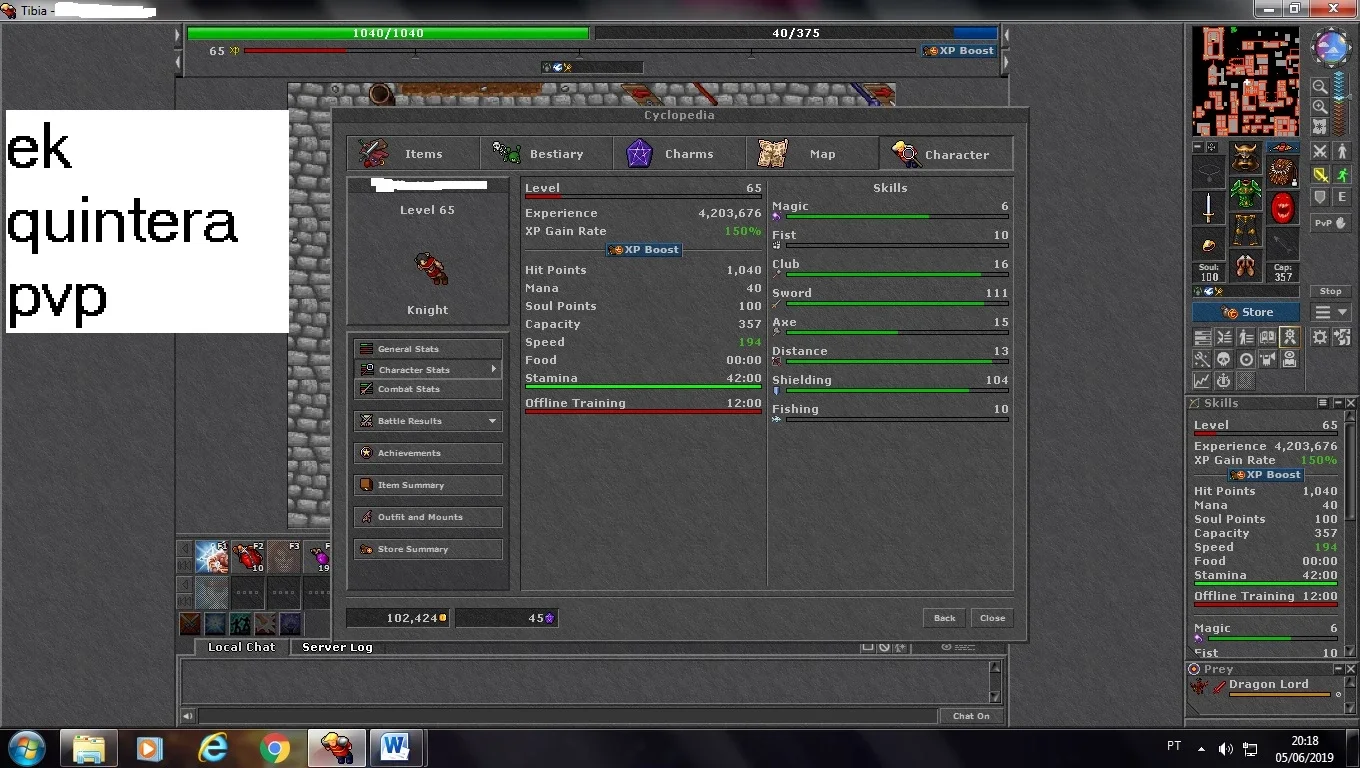Open analytics line chart icon button
1360x768 pixels.
[x=1202, y=381]
